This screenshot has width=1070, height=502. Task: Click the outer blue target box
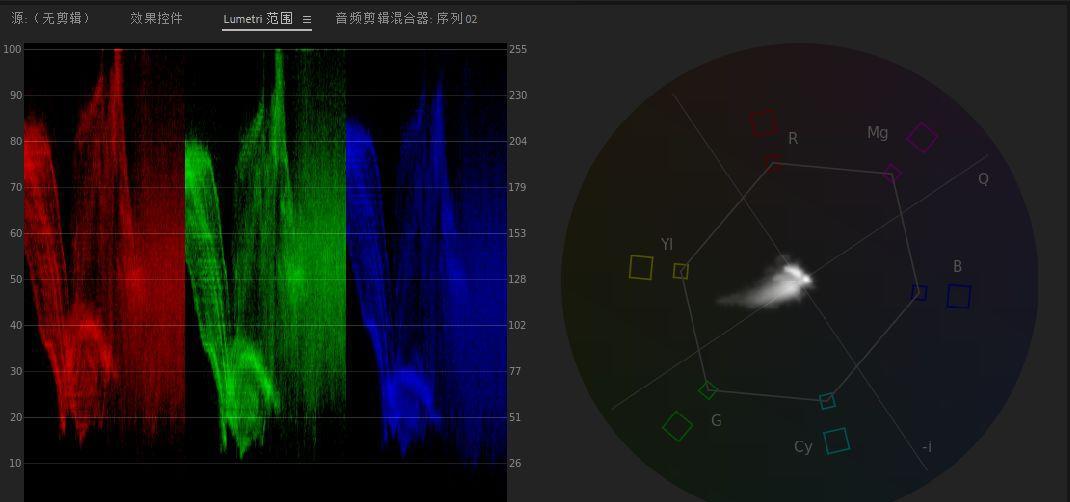[x=959, y=296]
